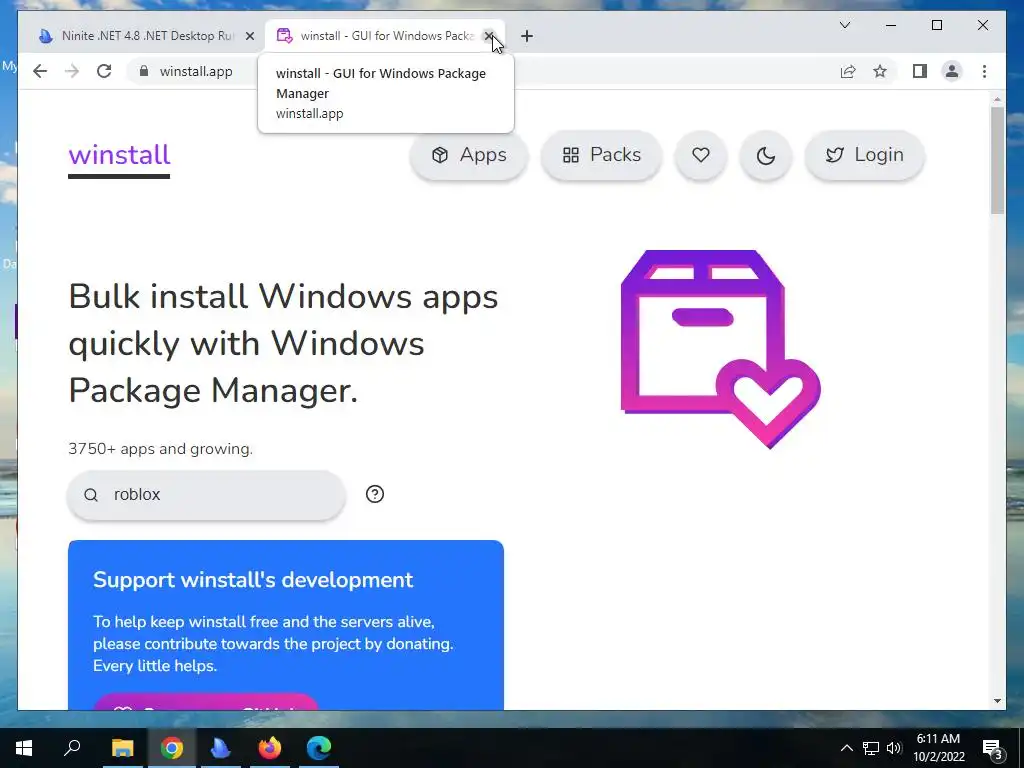
Task: Go to the winstall home logo
Action: tap(119, 157)
